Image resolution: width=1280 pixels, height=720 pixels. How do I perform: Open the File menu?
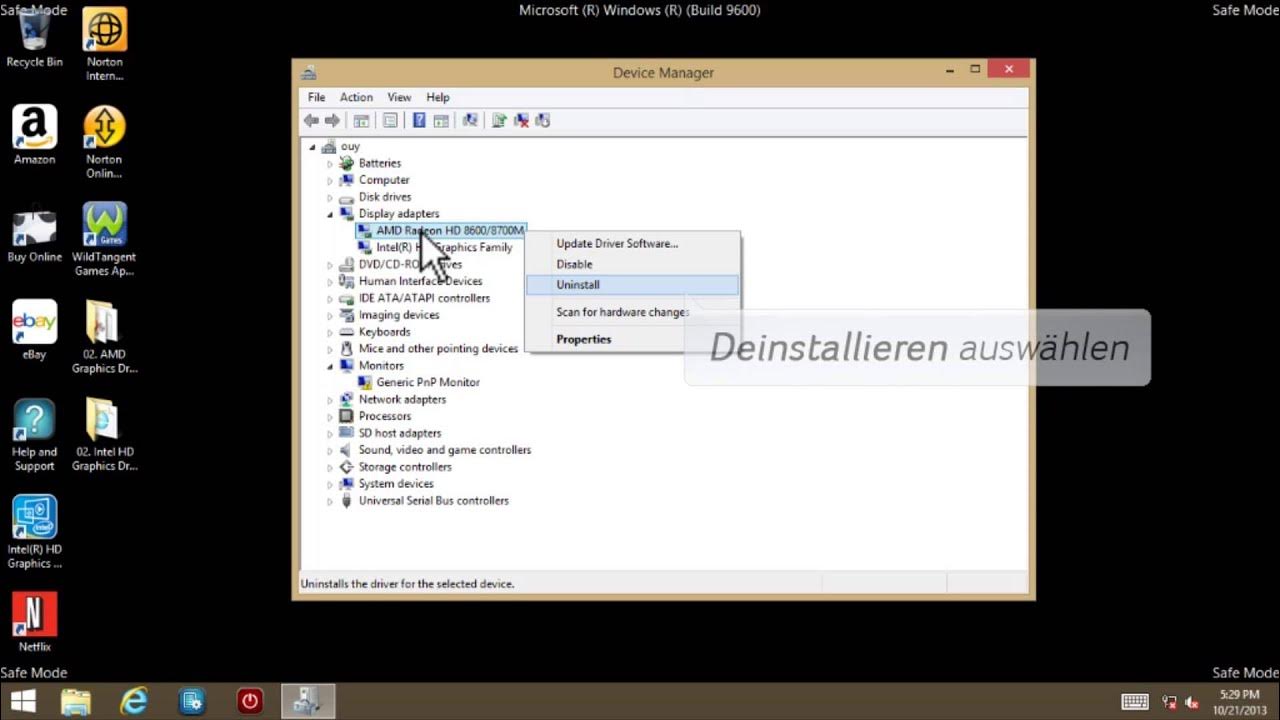tap(316, 97)
